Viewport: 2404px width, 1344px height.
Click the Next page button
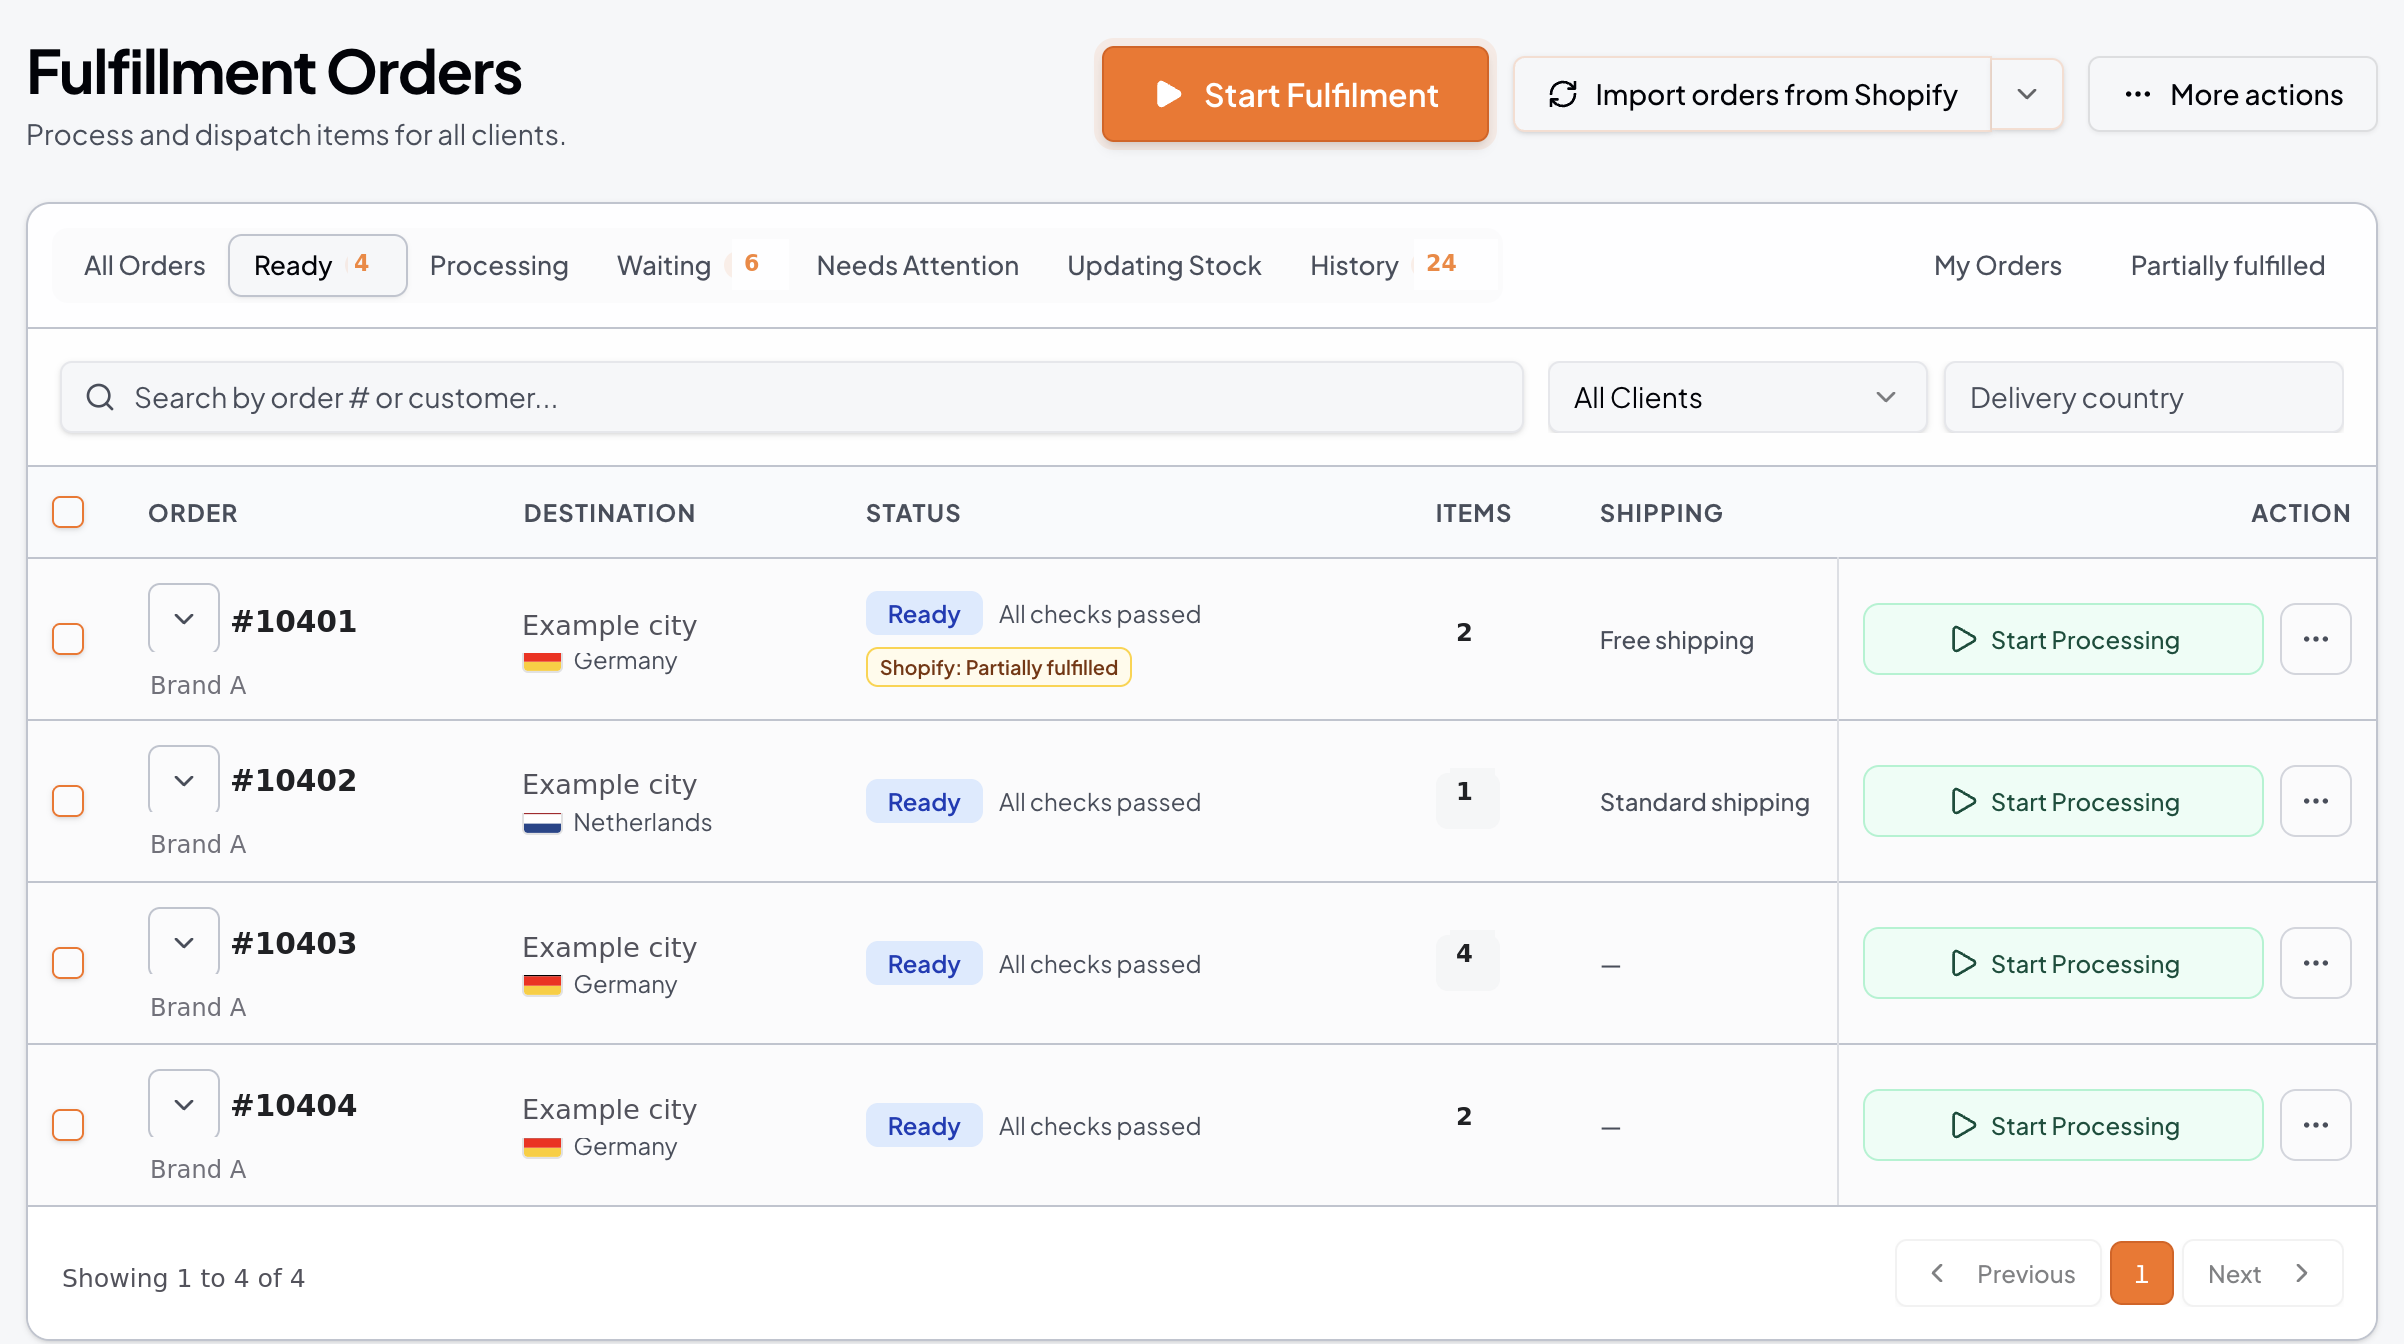click(2262, 1273)
